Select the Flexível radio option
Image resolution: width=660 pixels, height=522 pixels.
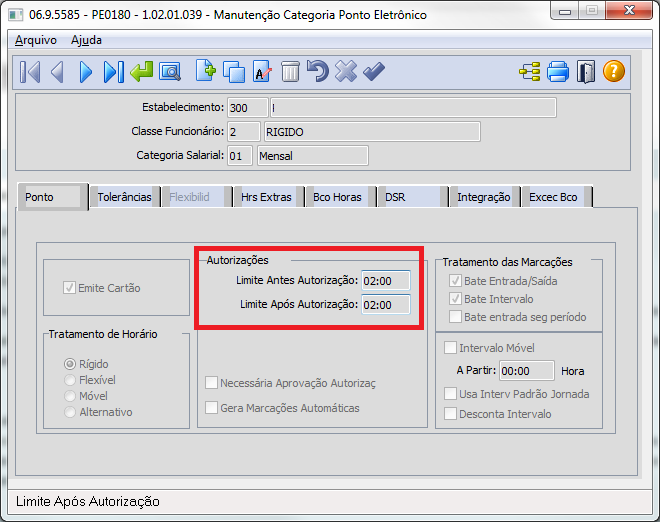(70, 380)
